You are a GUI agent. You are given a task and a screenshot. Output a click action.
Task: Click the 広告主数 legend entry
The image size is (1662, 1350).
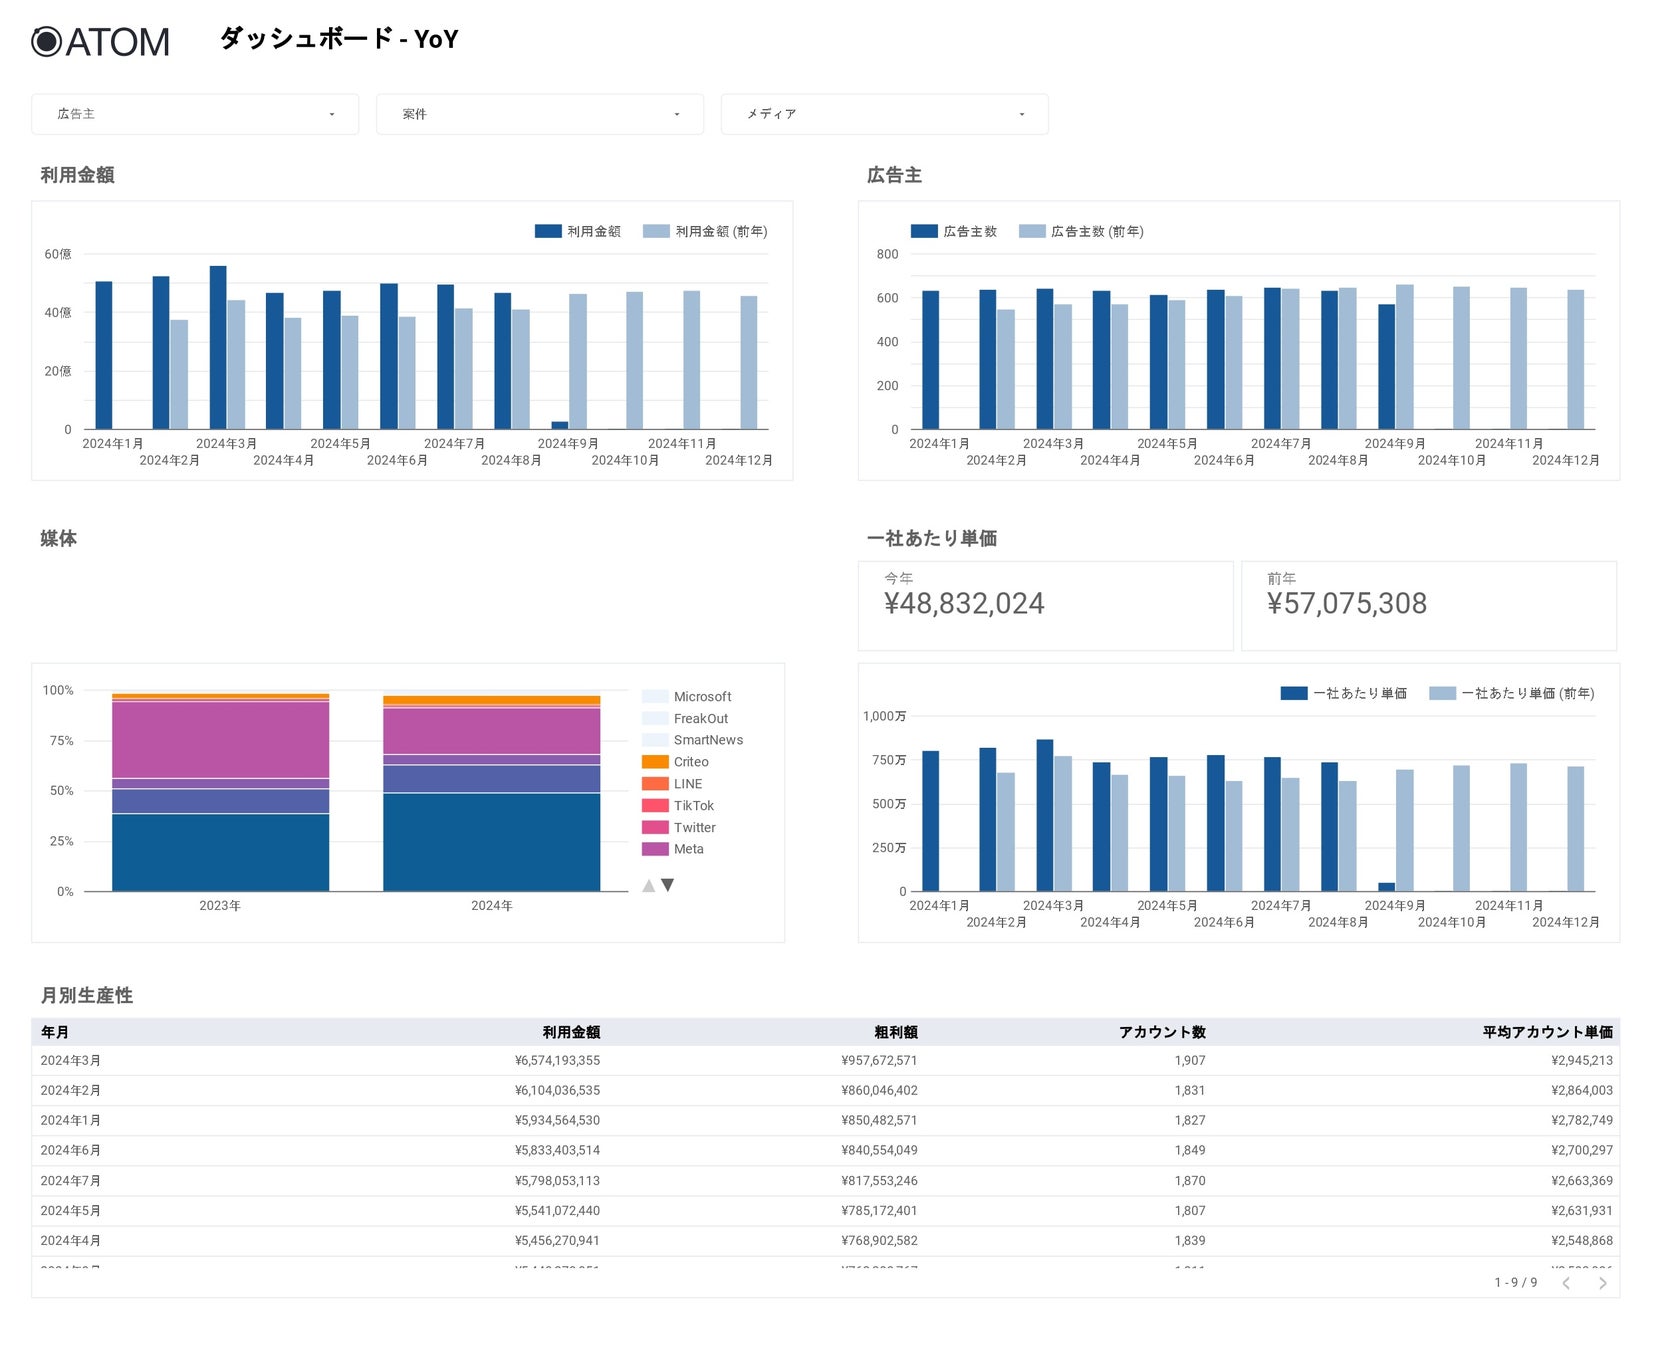[x=954, y=231]
